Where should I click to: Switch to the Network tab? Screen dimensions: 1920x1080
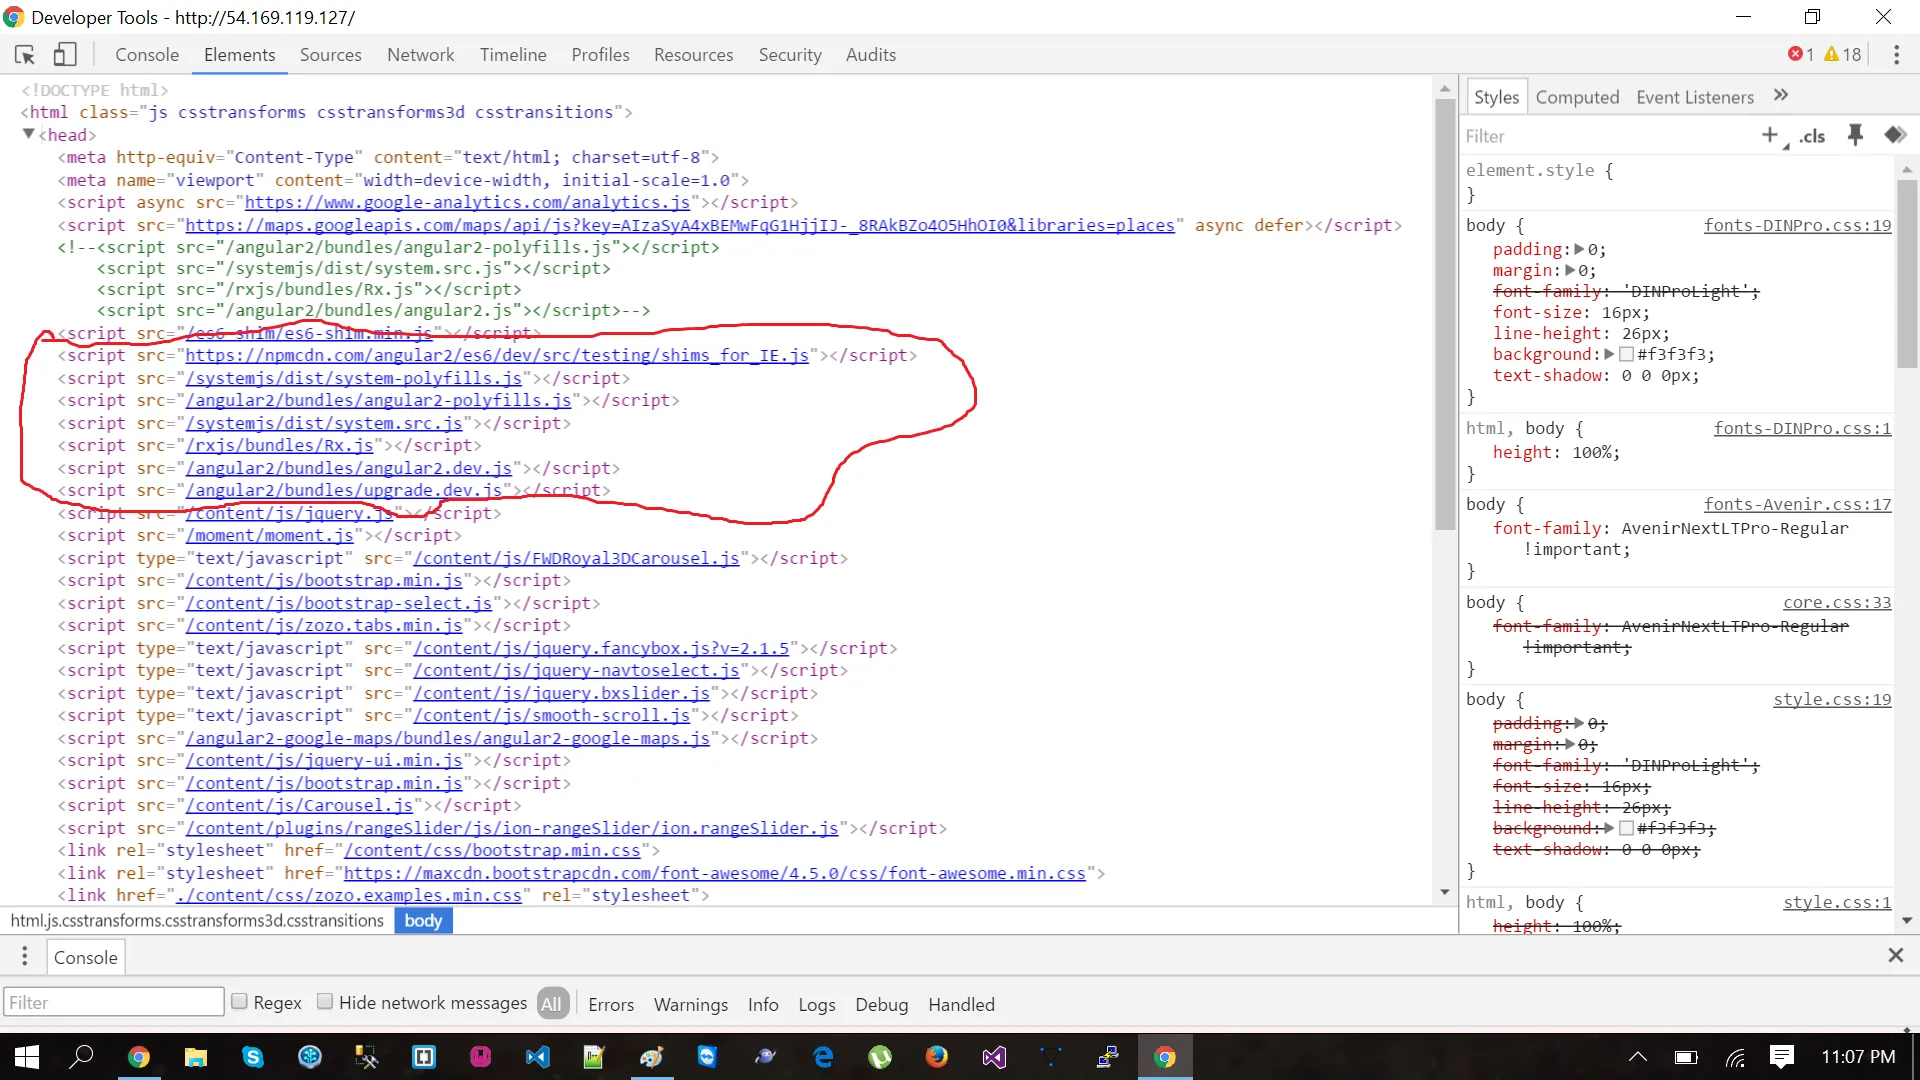[x=420, y=55]
